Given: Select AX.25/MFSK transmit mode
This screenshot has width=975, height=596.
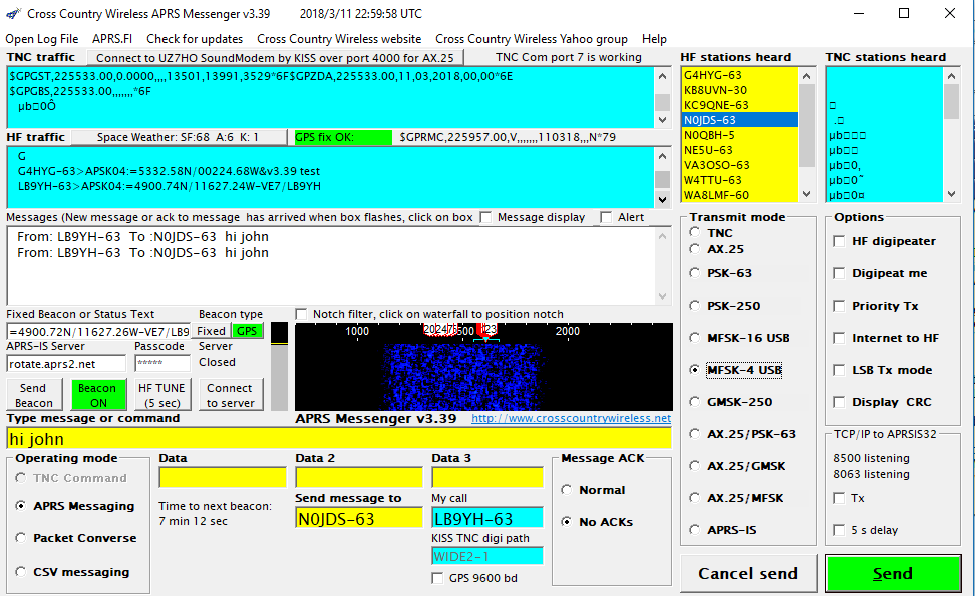Looking at the screenshot, I should [x=695, y=498].
